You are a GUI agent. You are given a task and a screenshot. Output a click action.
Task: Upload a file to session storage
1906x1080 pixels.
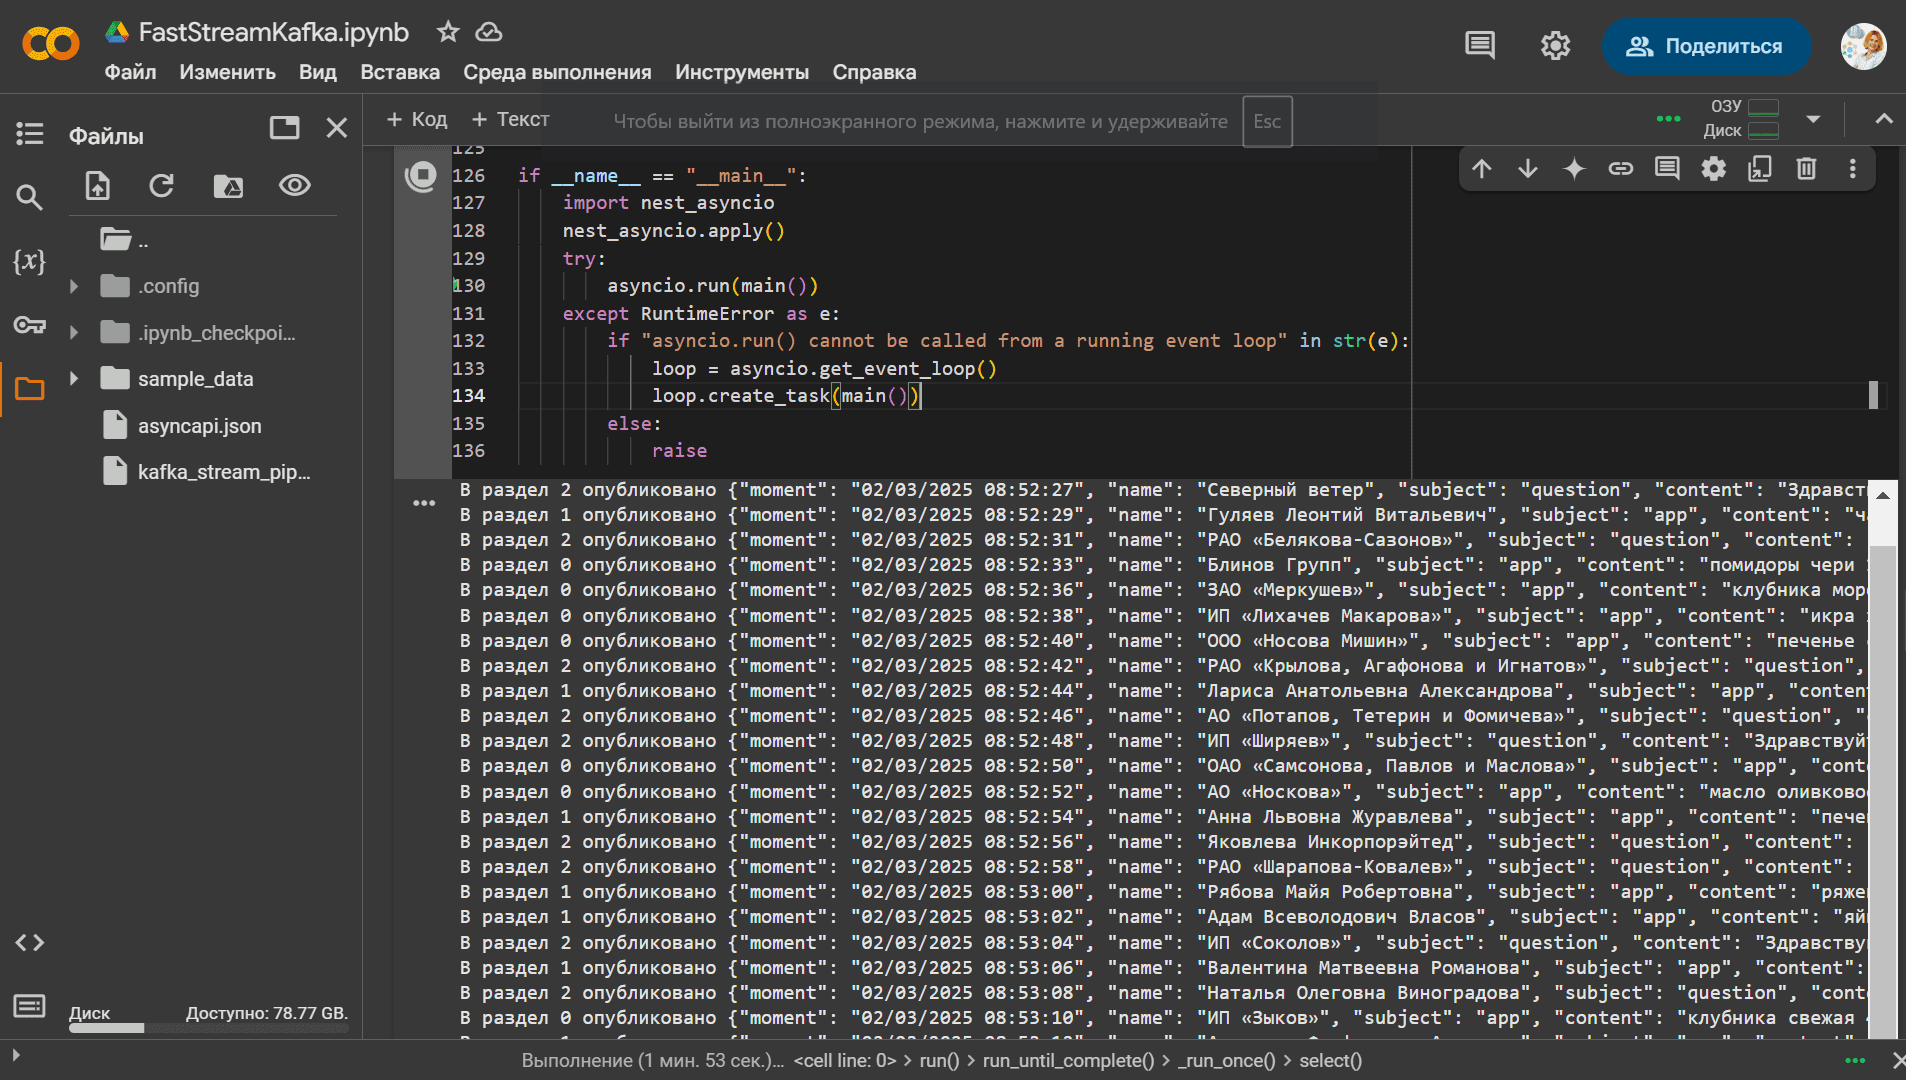coord(98,186)
